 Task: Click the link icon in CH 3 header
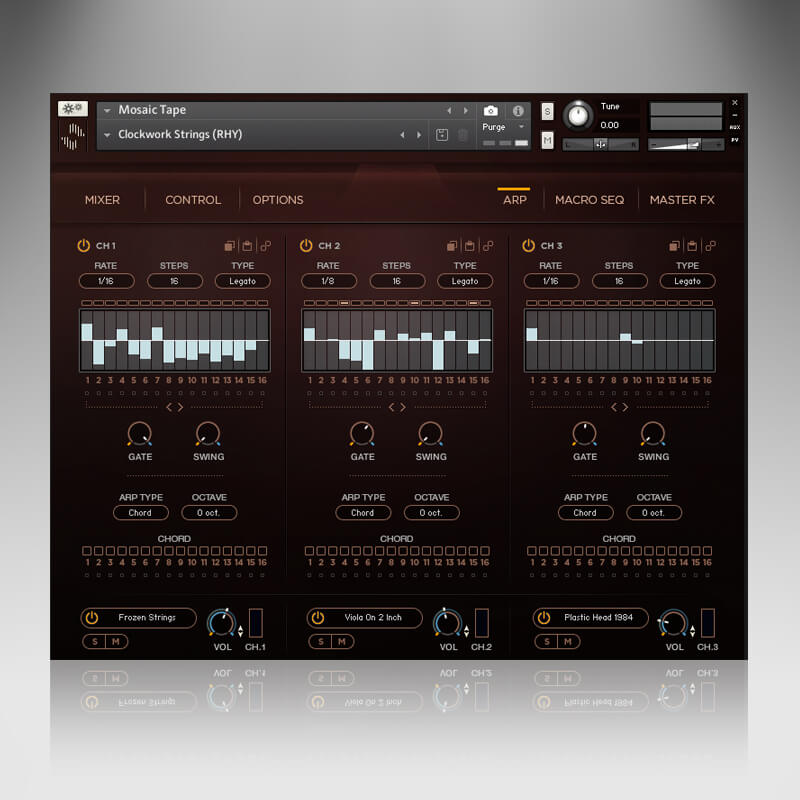711,245
